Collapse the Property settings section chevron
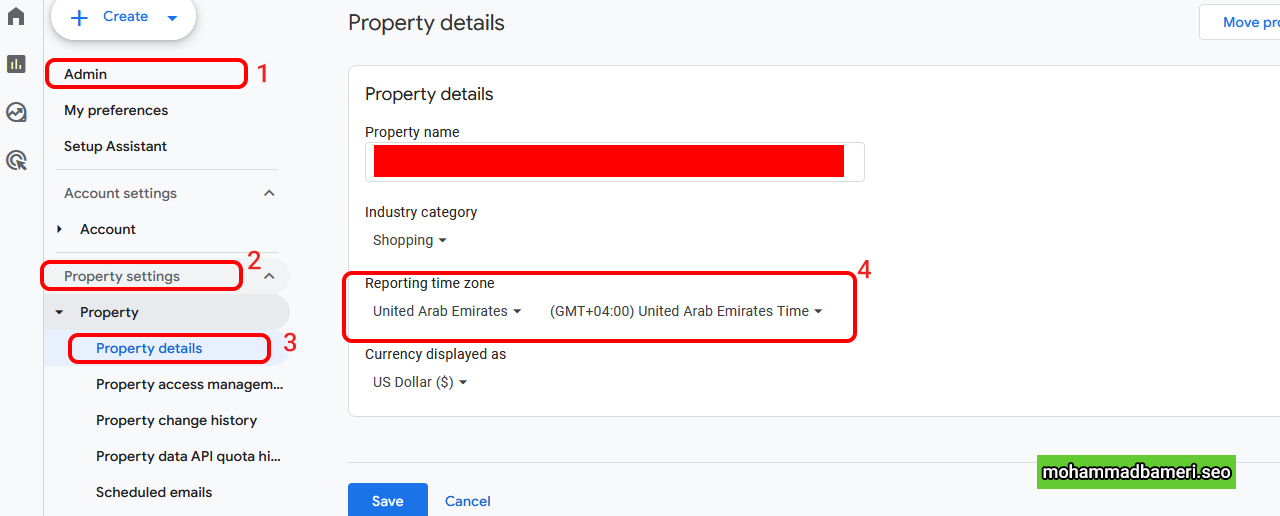Viewport: 1280px width, 516px height. coord(269,276)
